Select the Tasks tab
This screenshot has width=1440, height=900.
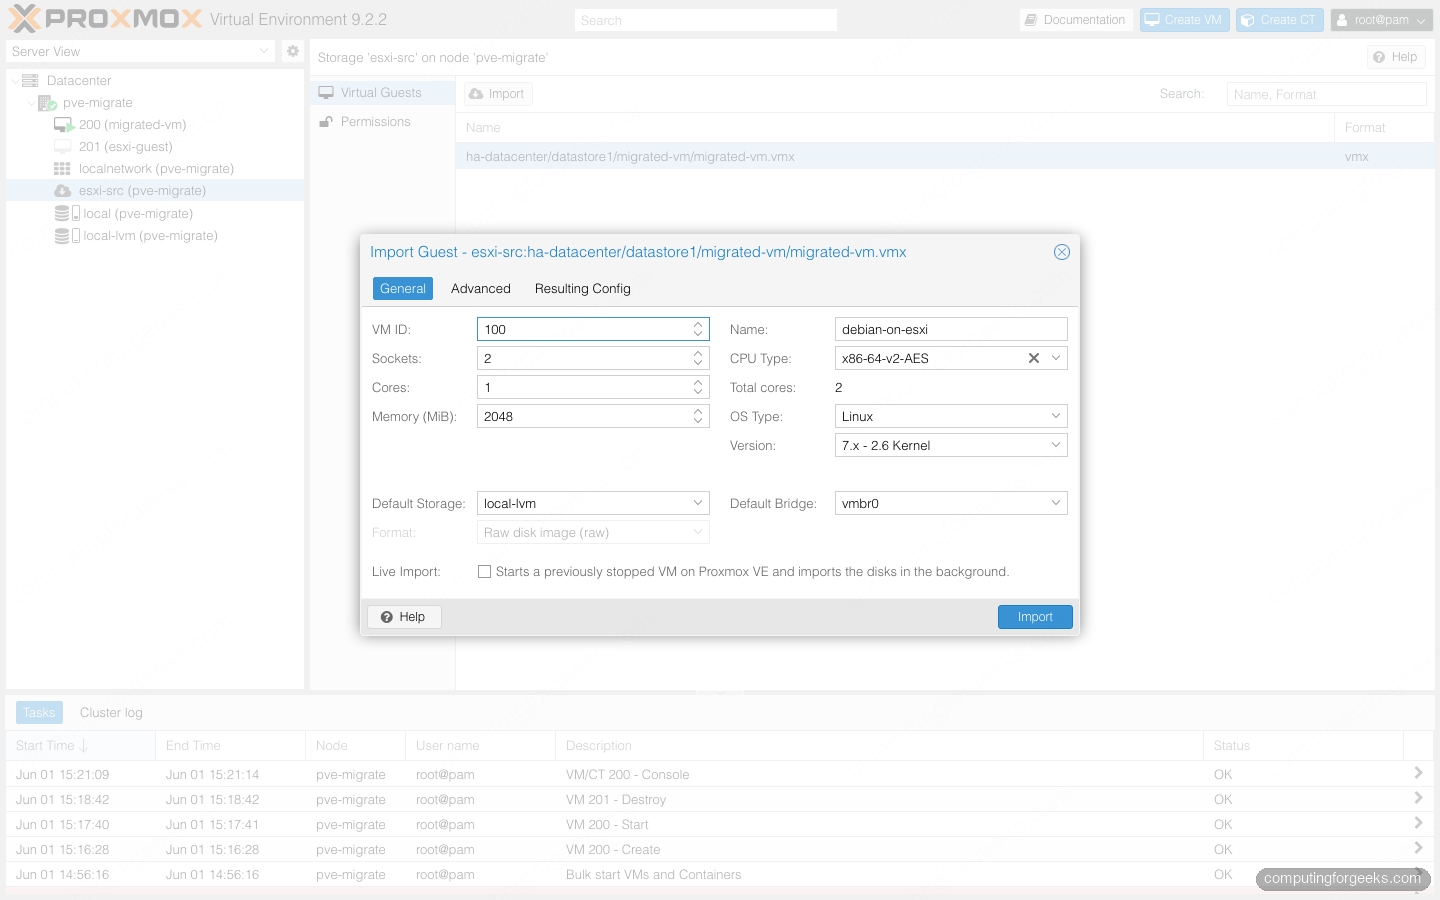coord(39,713)
